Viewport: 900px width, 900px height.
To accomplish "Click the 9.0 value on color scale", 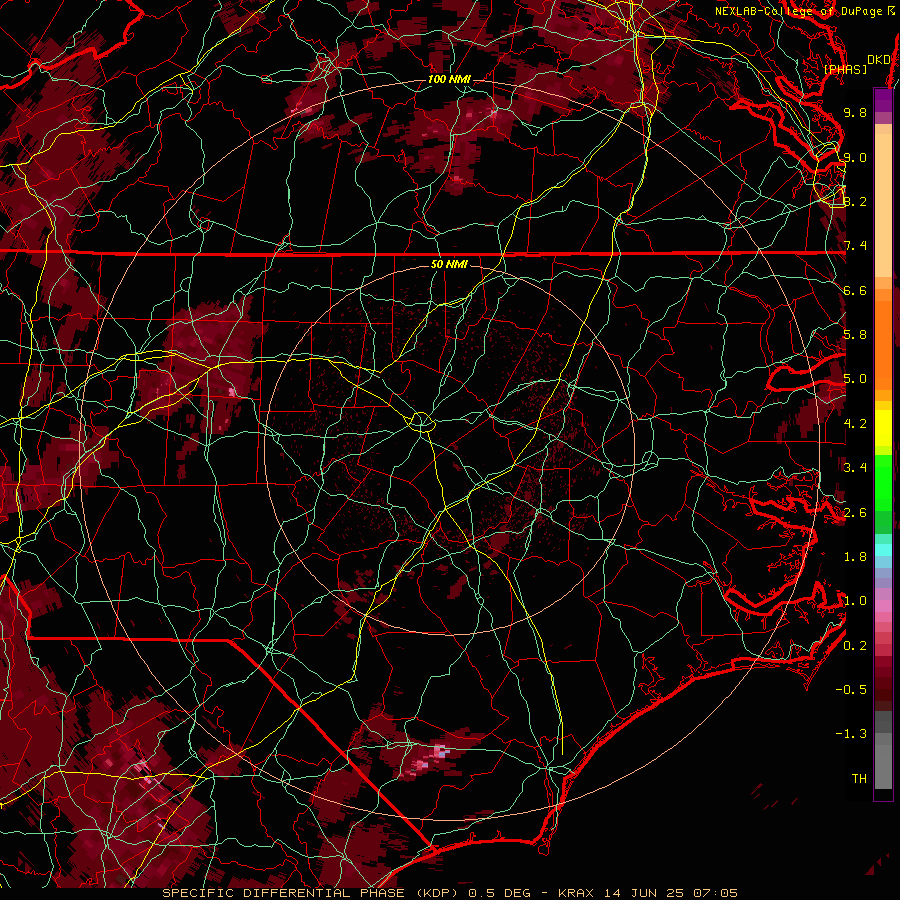I will pos(855,157).
